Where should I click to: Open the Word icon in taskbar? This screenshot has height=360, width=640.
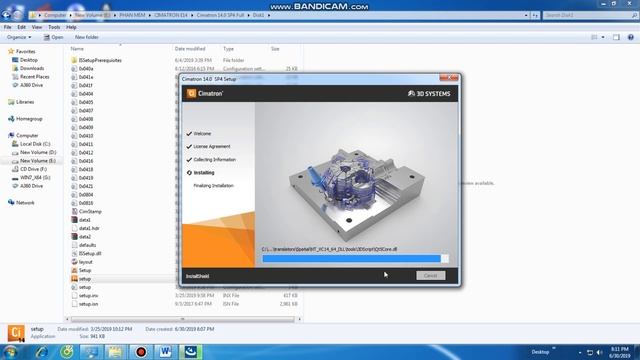pyautogui.click(x=165, y=352)
